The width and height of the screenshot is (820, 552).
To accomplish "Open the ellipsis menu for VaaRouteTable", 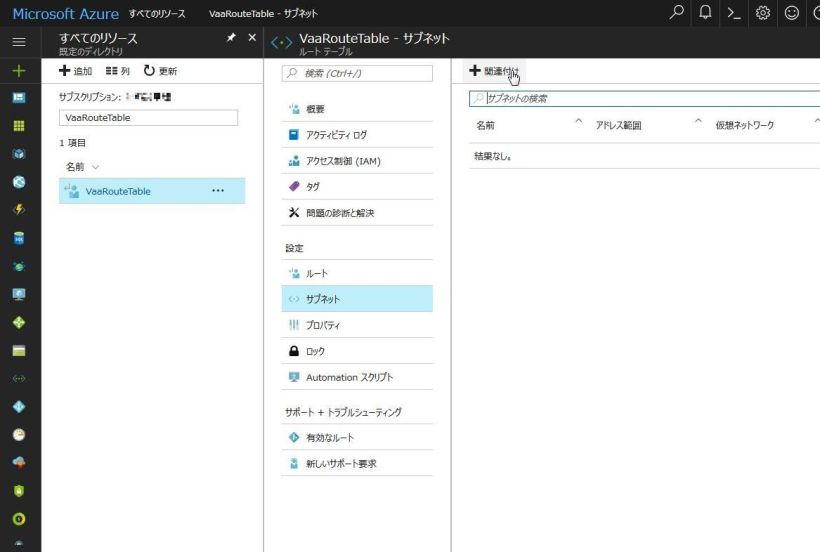I will [218, 191].
